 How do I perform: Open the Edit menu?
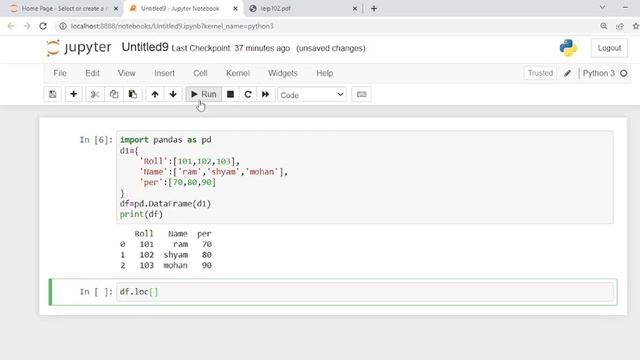92,73
